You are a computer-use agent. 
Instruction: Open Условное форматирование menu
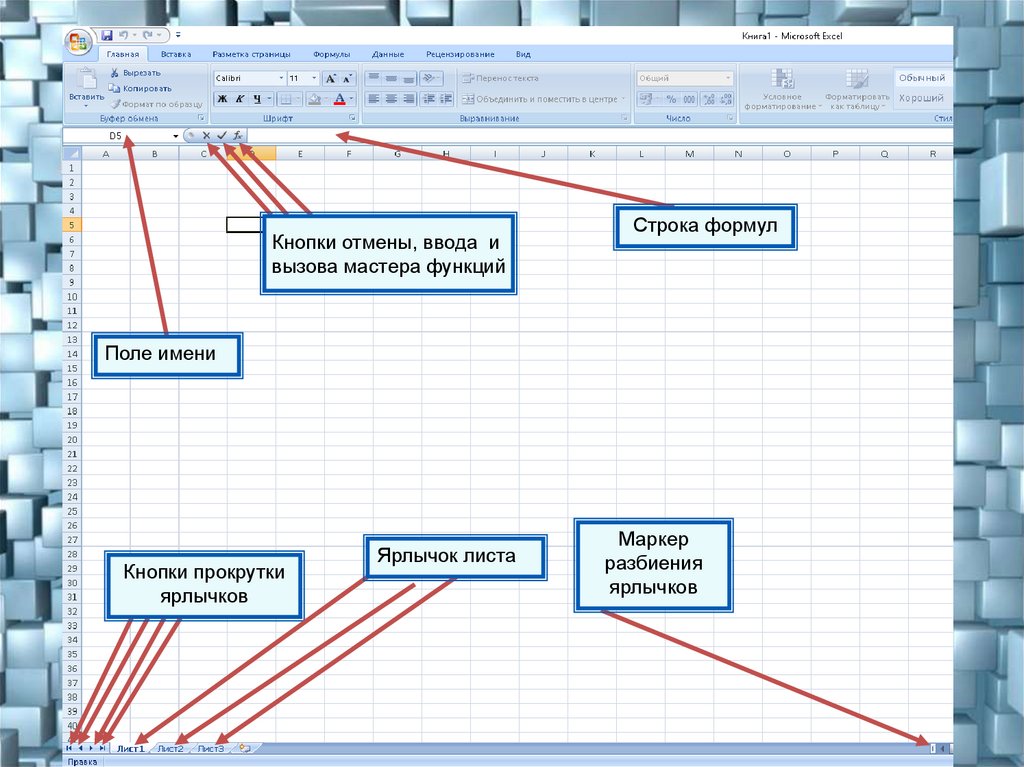click(782, 89)
